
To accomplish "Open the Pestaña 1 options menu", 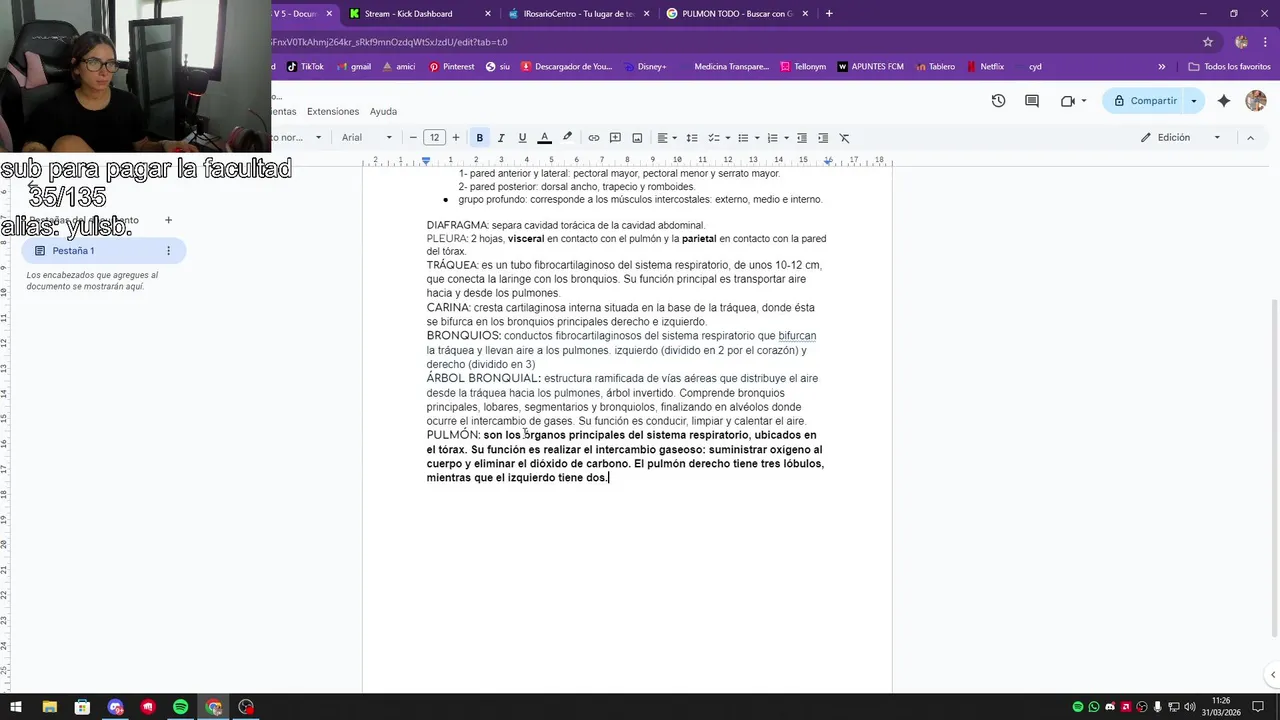I will 168,251.
